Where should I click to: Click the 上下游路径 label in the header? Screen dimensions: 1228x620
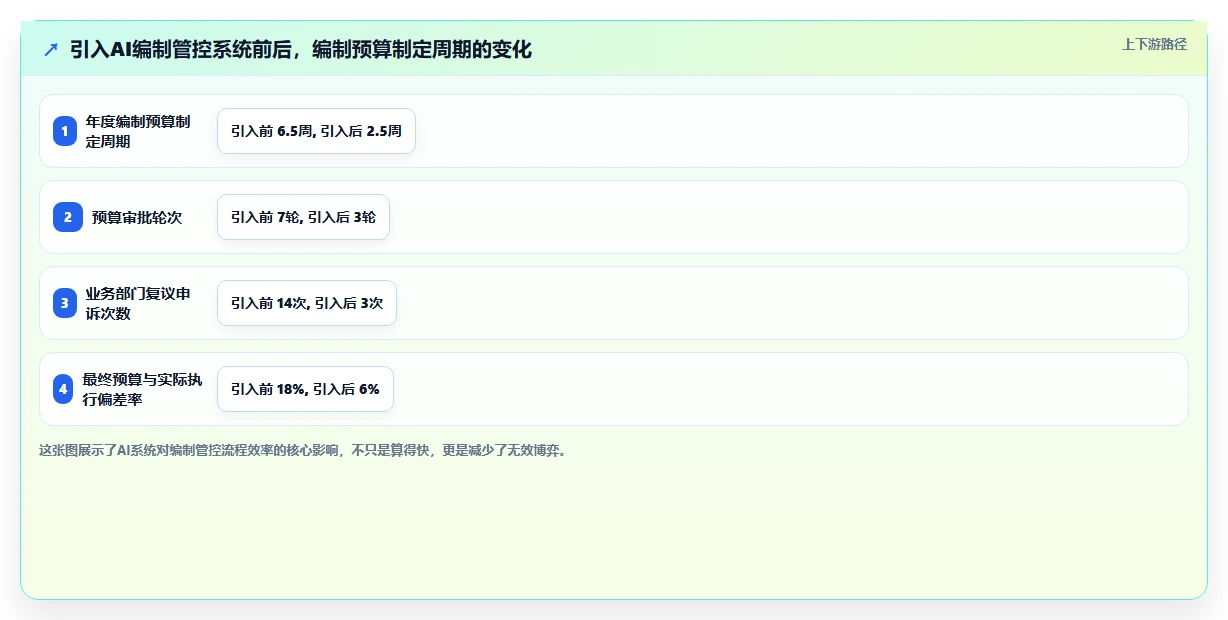(x=1154, y=44)
